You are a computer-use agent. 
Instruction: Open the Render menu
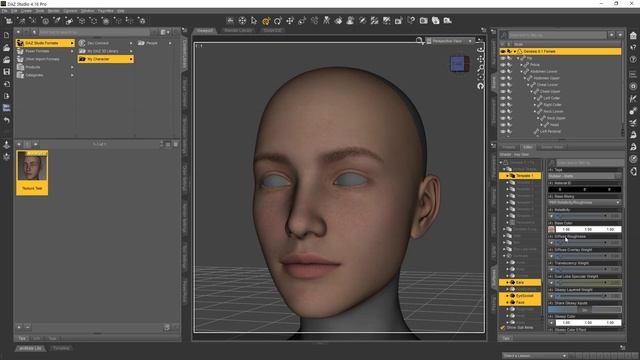(53, 11)
